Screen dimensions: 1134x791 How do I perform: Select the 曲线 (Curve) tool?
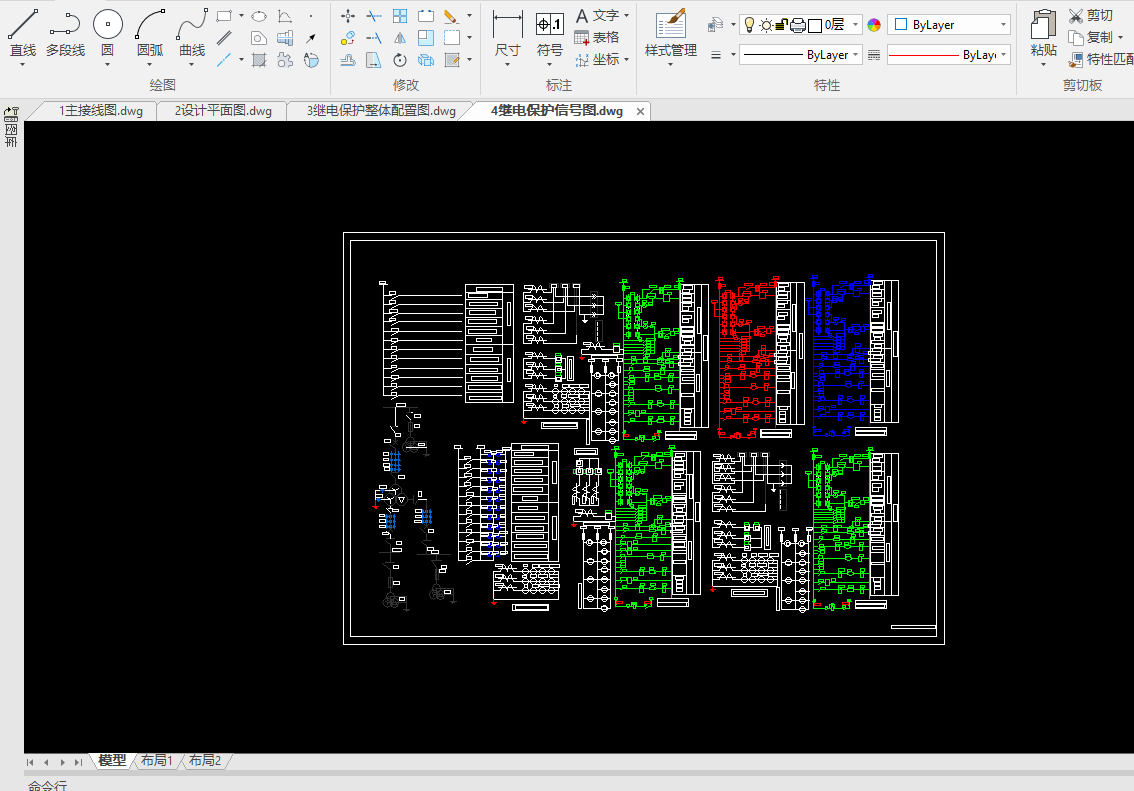(192, 32)
